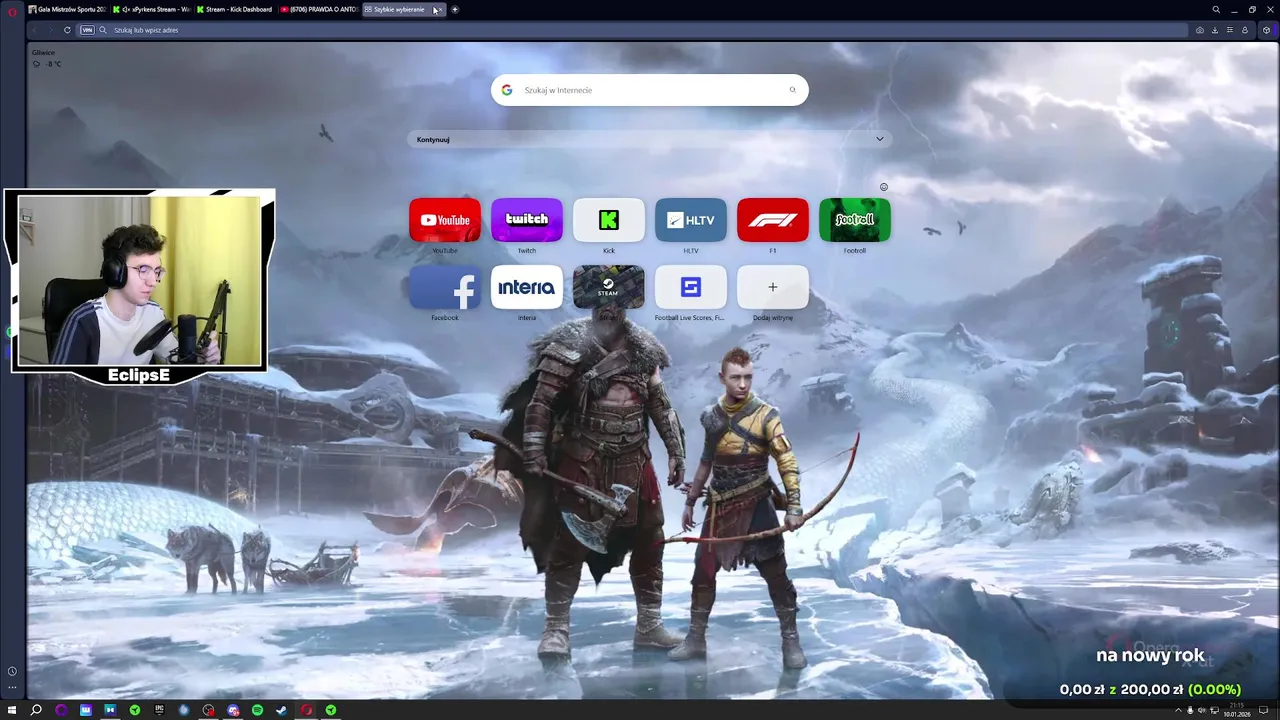Open the Facebook speed dial tile
This screenshot has width=1280, height=720.
[445, 287]
